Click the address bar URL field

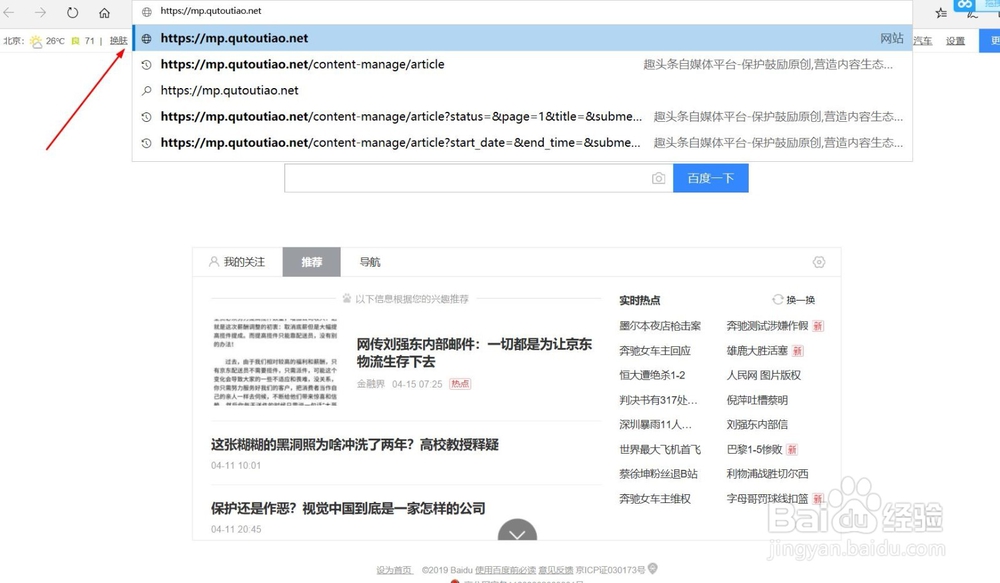coord(523,11)
